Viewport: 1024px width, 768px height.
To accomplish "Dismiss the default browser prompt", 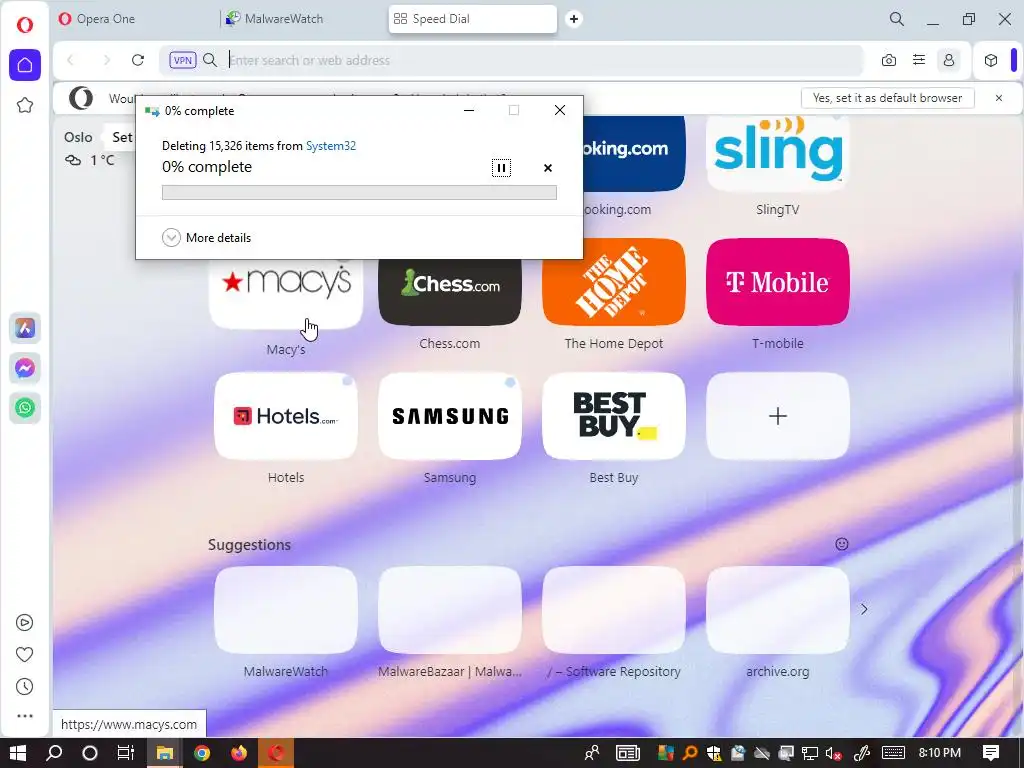I will [999, 98].
